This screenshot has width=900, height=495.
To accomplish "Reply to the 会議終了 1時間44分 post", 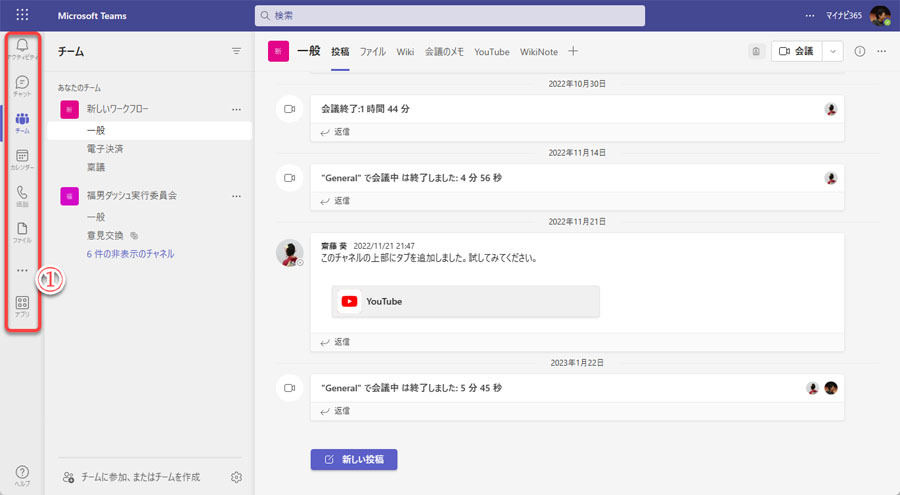I will pyautogui.click(x=335, y=132).
